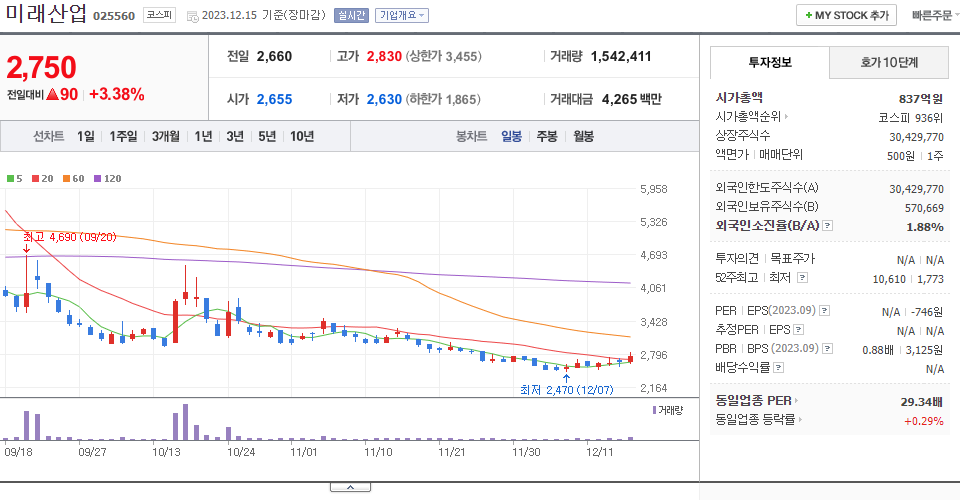The image size is (960, 500).
Task: Select the 3개월 line chart period
Action: click(x=166, y=136)
